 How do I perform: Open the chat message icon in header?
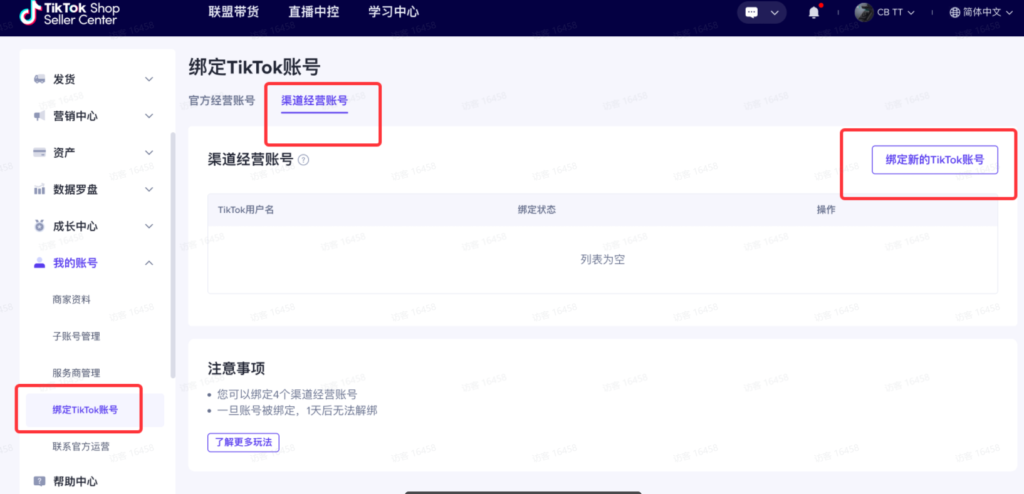752,12
